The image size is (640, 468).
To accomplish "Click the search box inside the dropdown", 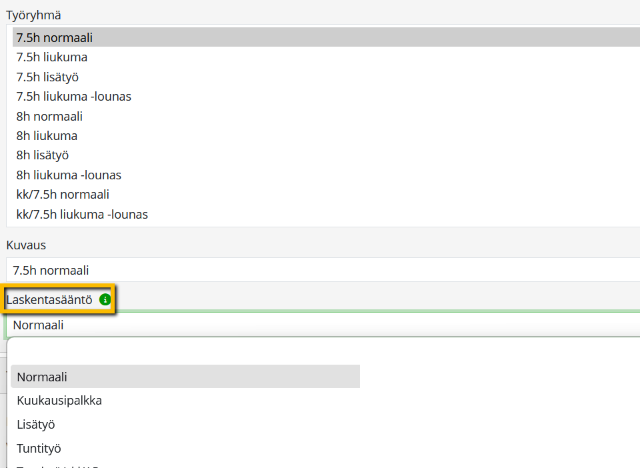I will (x=320, y=352).
